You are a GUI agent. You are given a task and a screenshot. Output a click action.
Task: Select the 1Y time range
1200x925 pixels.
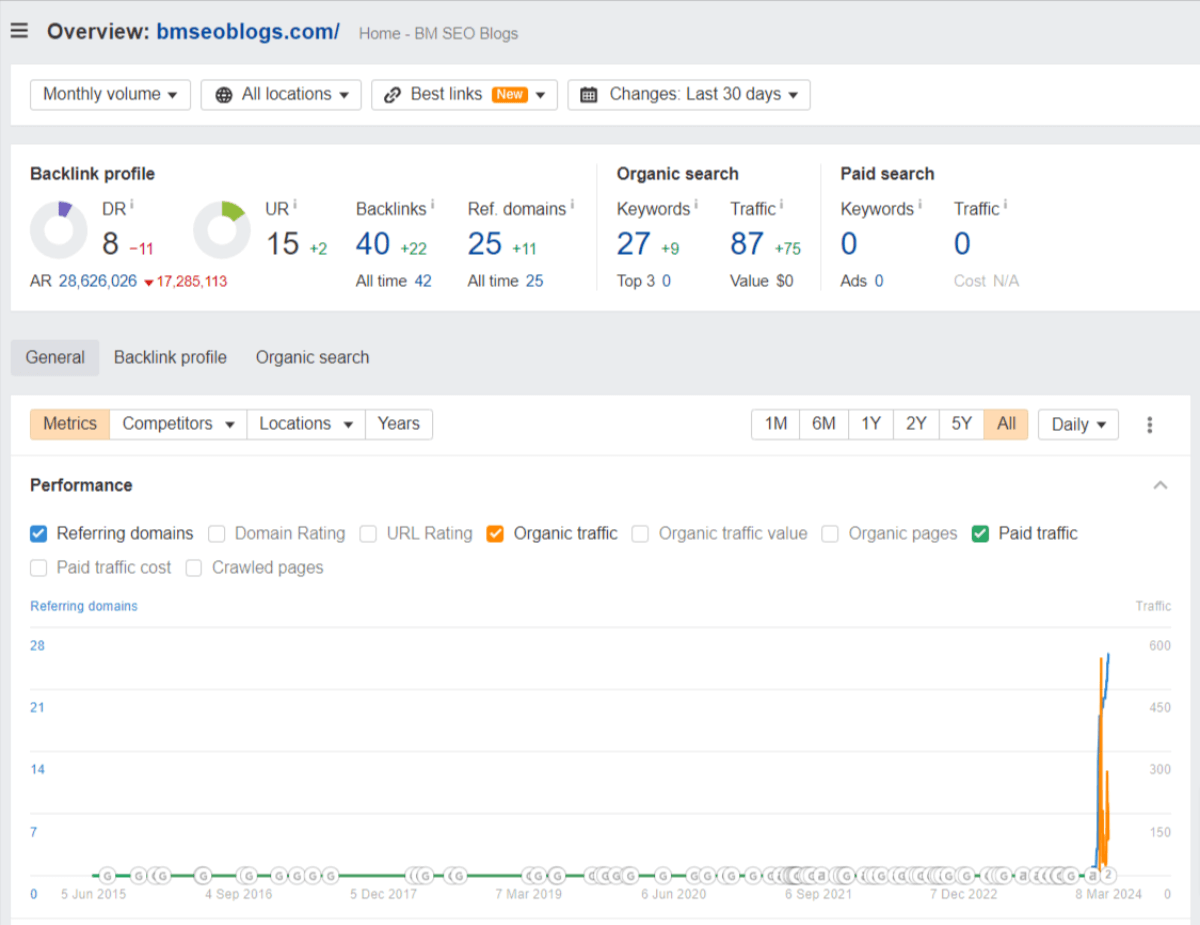[x=871, y=424]
